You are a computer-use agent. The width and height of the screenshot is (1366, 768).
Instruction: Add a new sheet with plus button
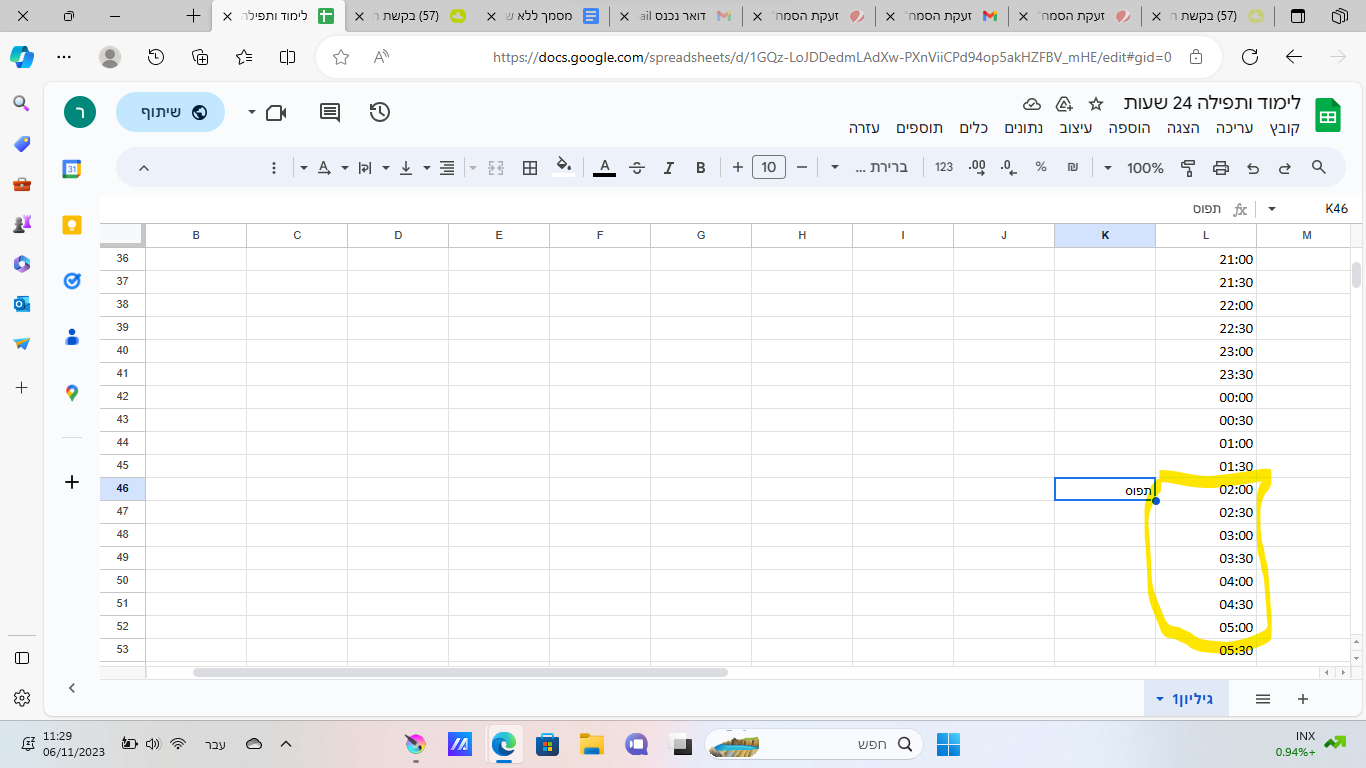coord(1302,699)
